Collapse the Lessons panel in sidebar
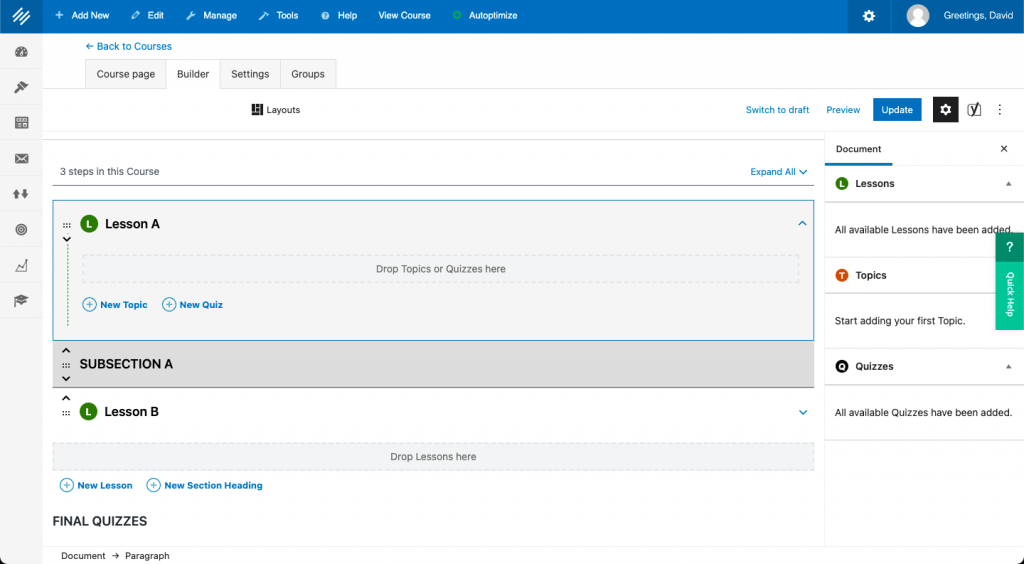This screenshot has height=564, width=1024. coord(1008,184)
